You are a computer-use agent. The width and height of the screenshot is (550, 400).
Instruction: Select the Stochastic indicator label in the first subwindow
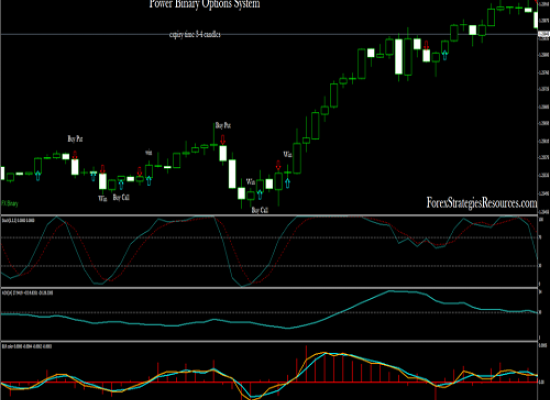(x=18, y=220)
